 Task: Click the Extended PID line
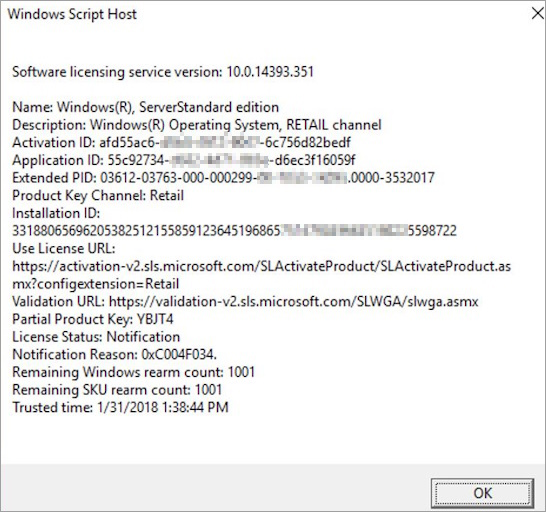[x=223, y=178]
